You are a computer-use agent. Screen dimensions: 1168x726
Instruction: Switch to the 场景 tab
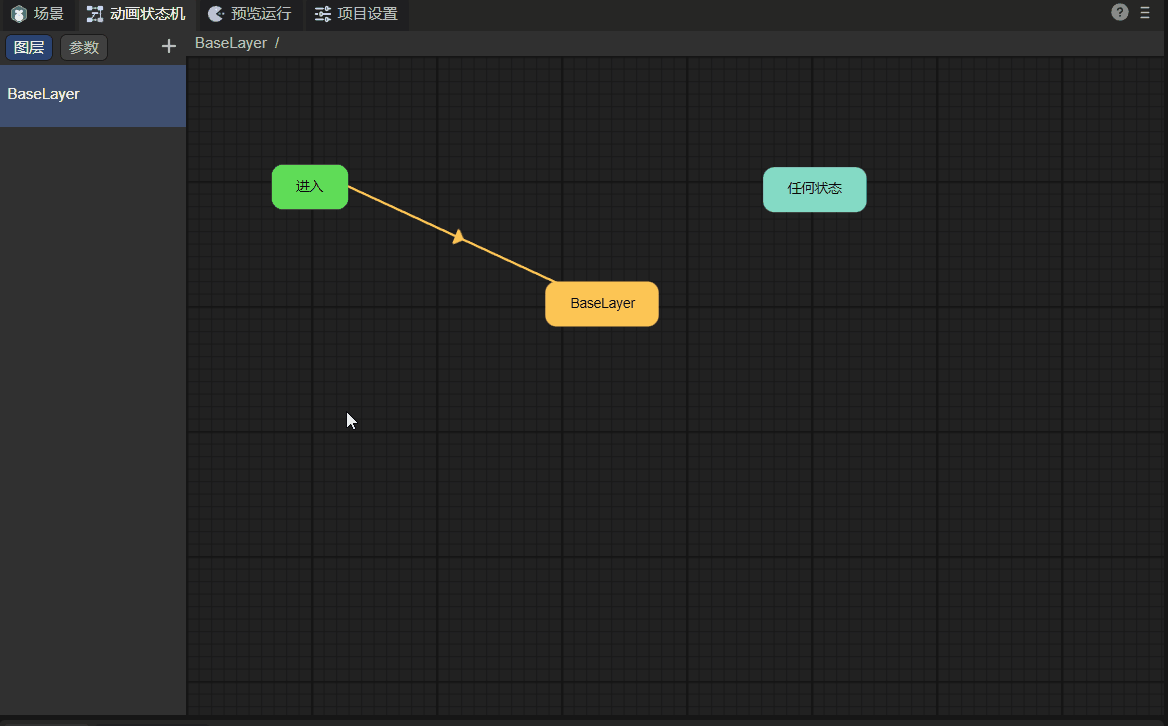point(48,14)
